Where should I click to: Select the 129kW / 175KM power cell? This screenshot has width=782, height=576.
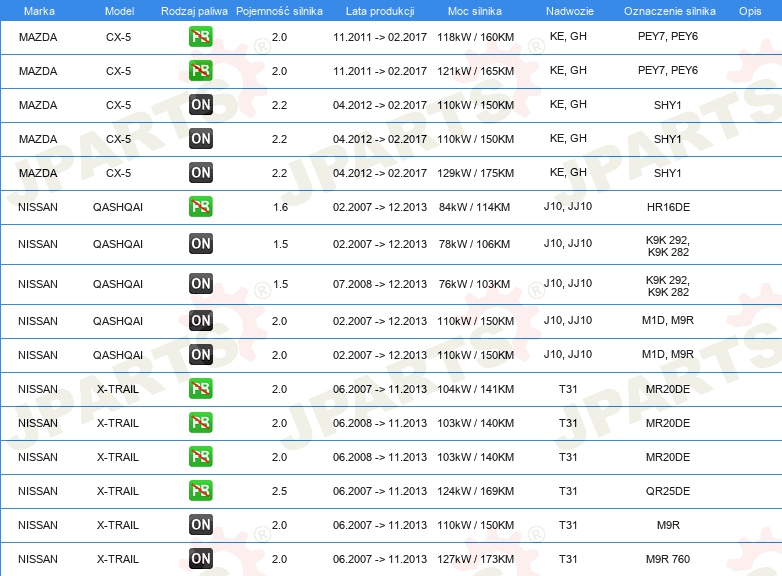tap(475, 173)
